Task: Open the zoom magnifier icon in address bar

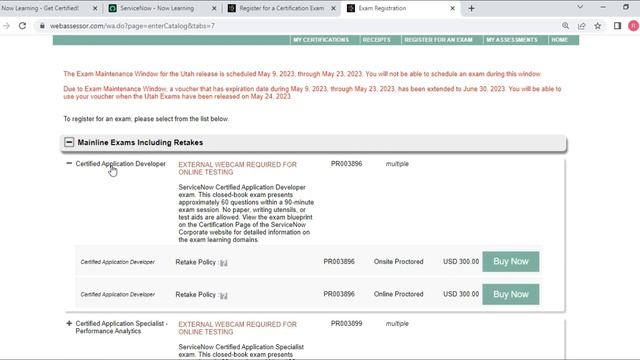Action: click(x=565, y=26)
